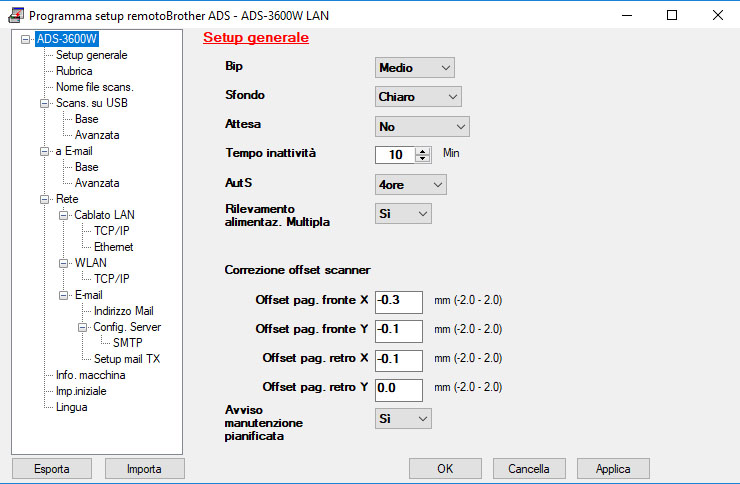Open the SMTP settings tree item
This screenshot has width=740, height=484.
tap(127, 343)
